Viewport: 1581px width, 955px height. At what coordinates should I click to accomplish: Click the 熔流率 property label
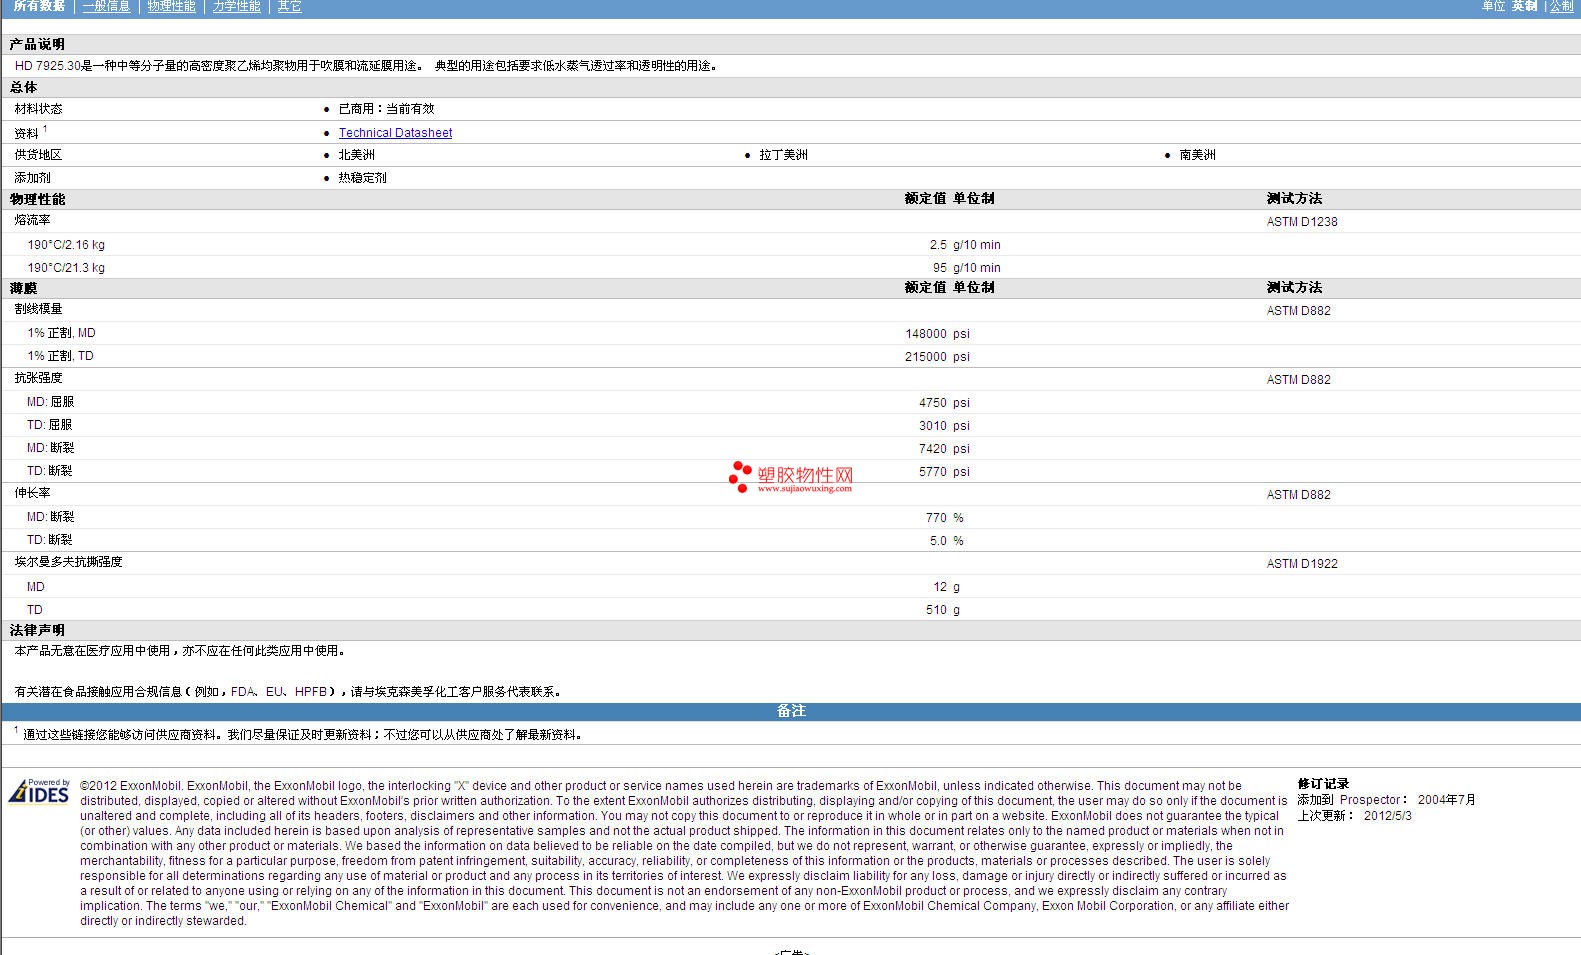32,220
